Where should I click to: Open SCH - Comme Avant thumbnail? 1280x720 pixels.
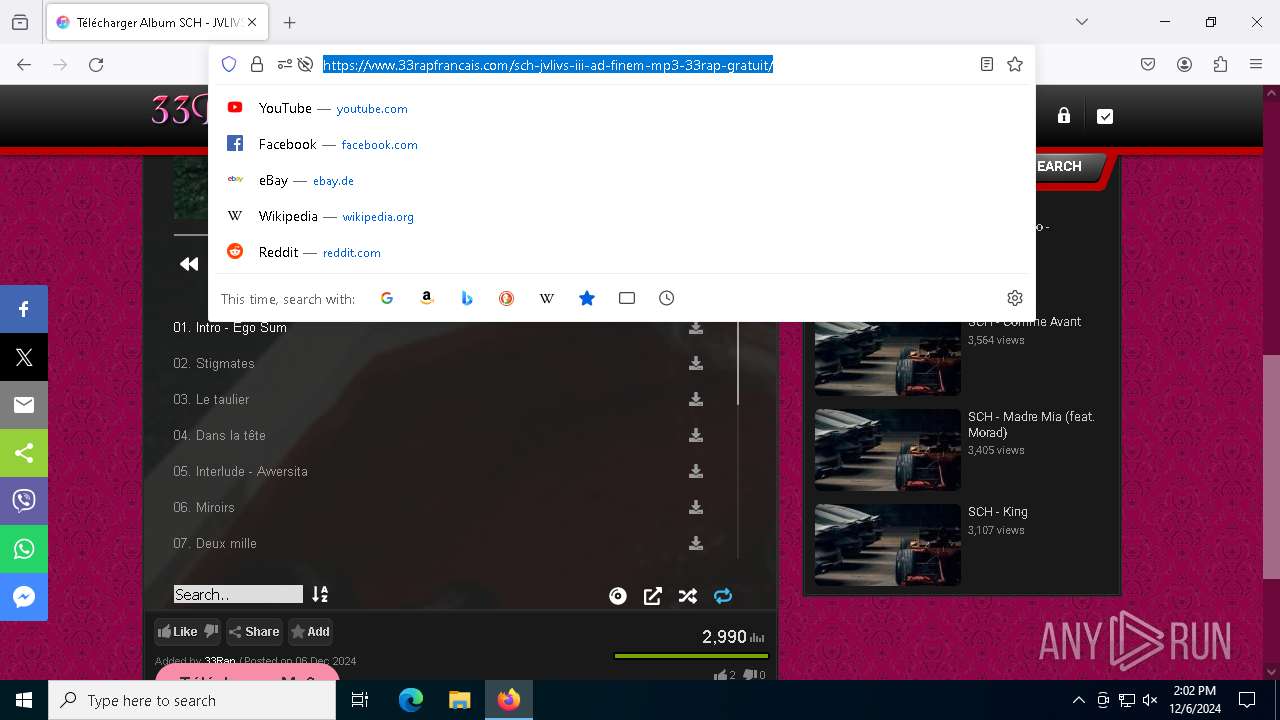(x=887, y=357)
